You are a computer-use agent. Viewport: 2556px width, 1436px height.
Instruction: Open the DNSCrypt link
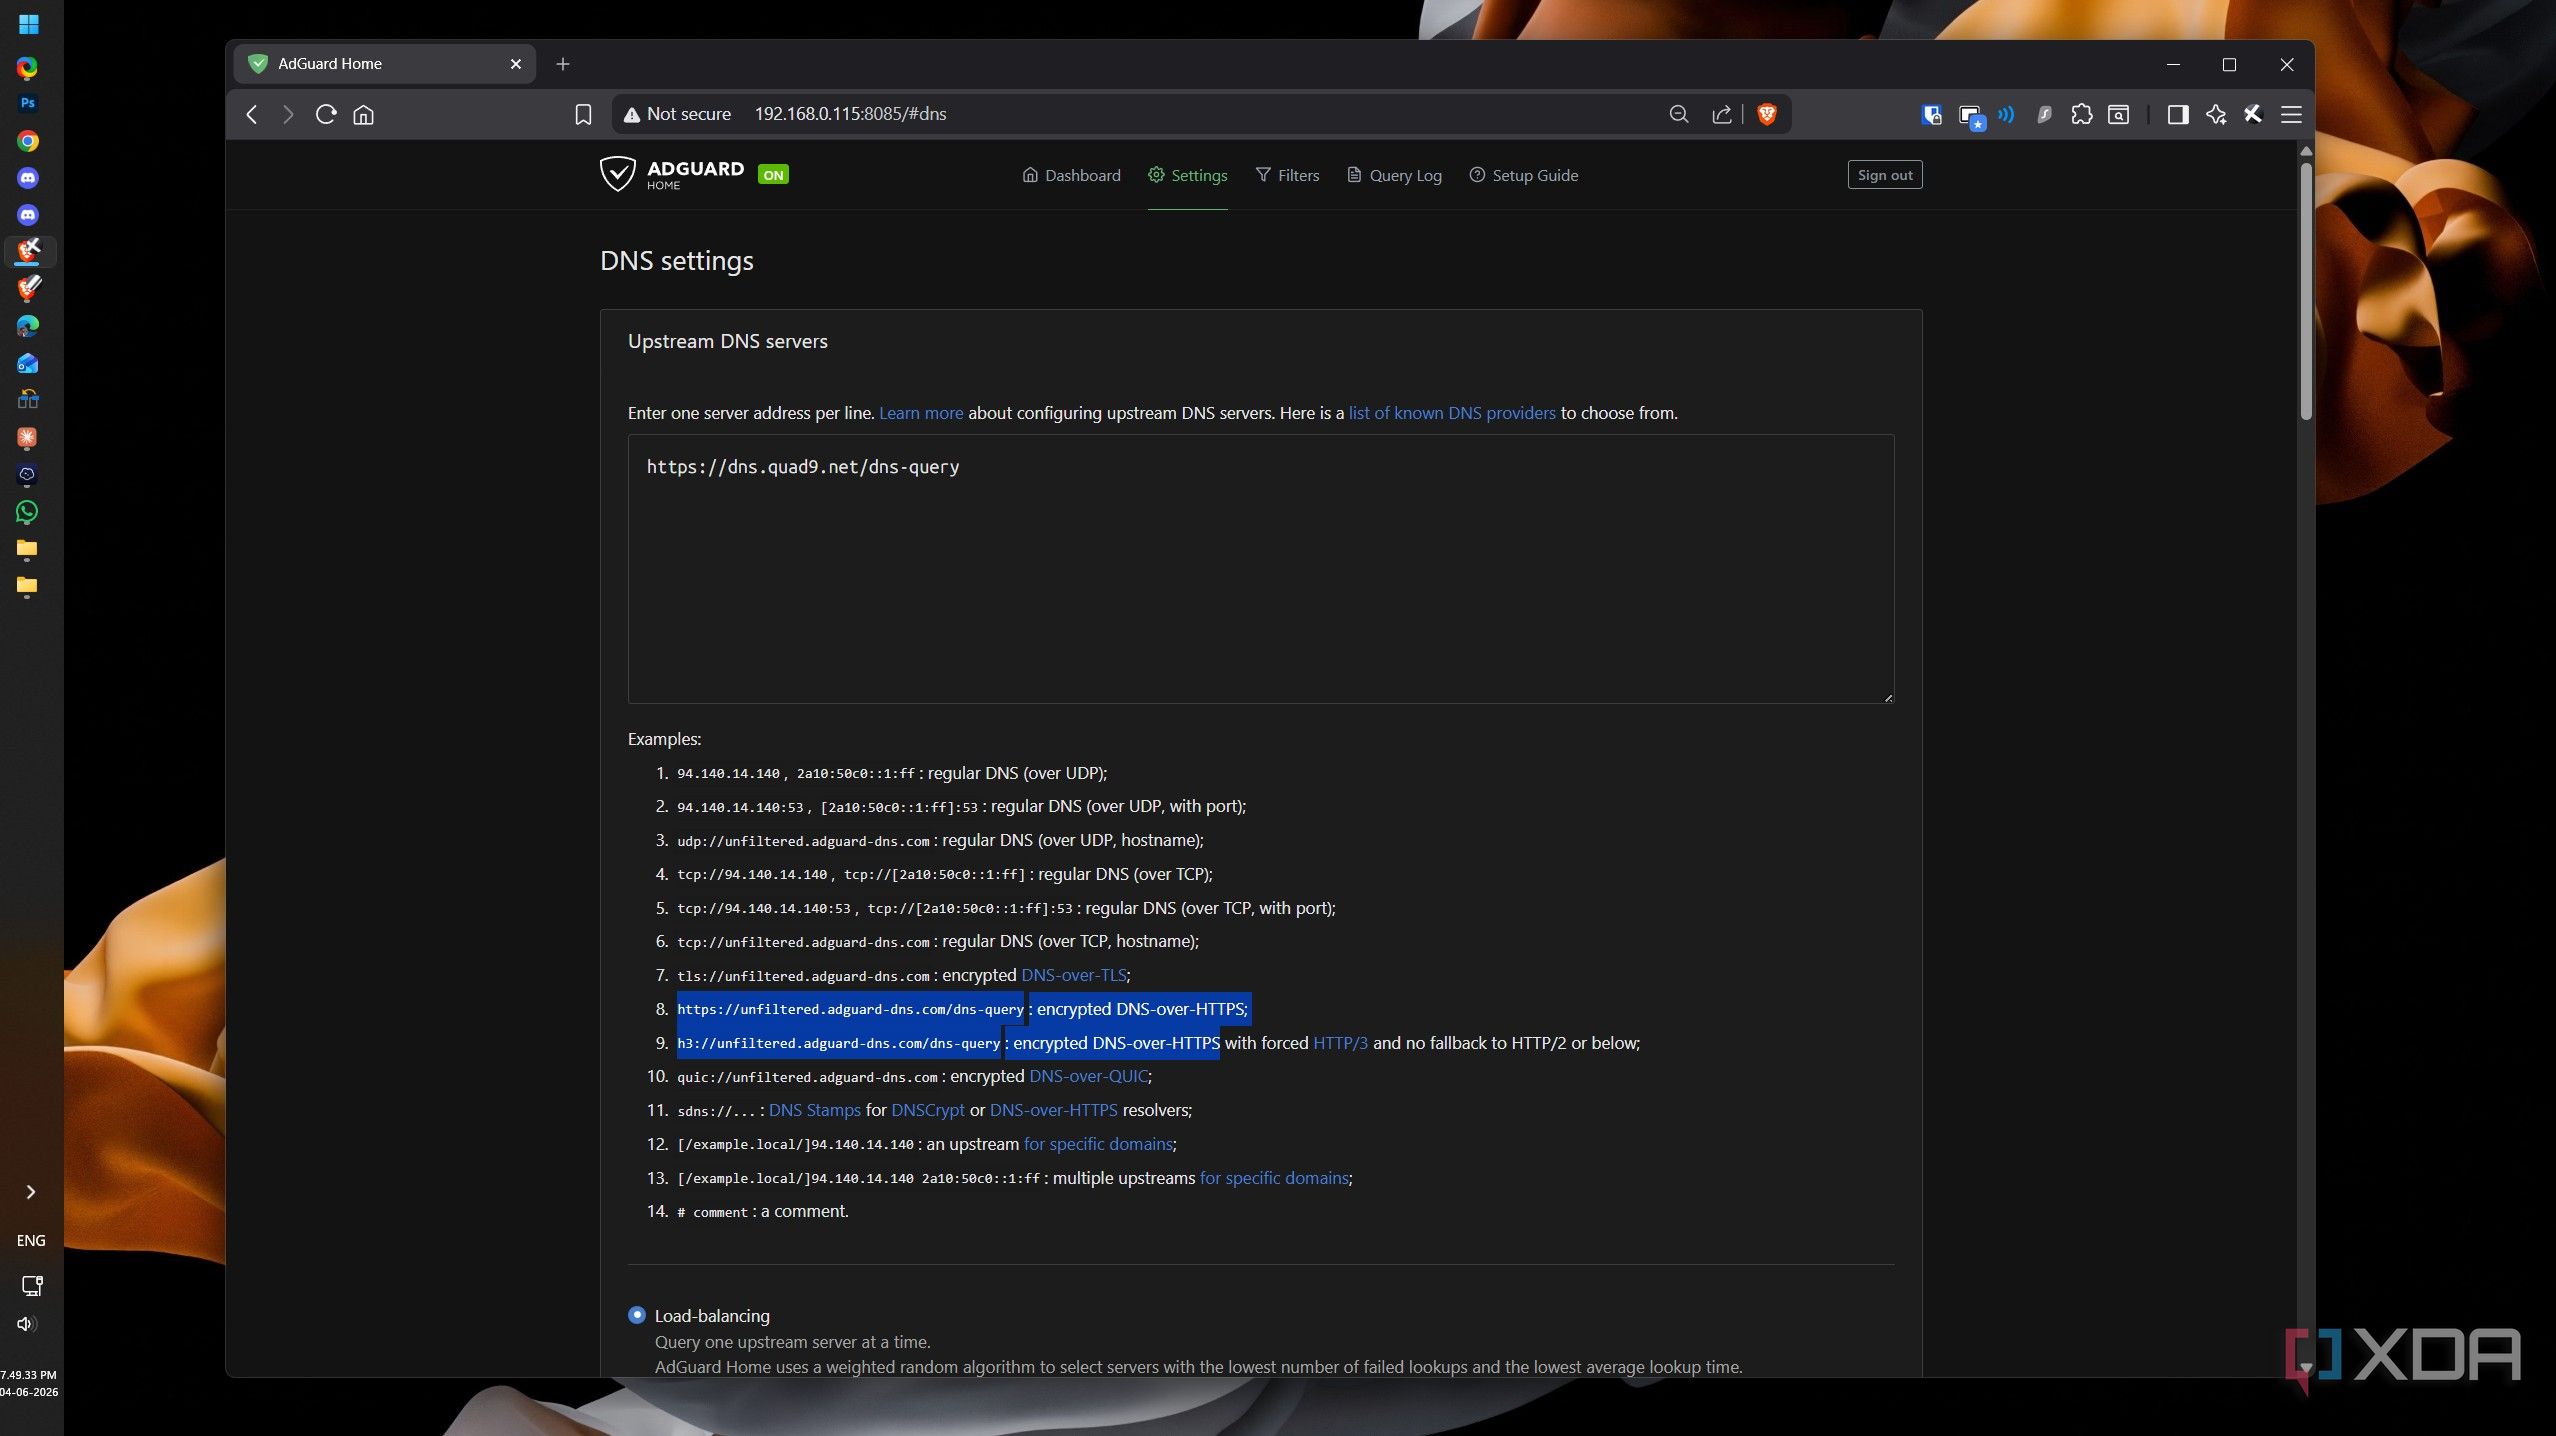(928, 1110)
